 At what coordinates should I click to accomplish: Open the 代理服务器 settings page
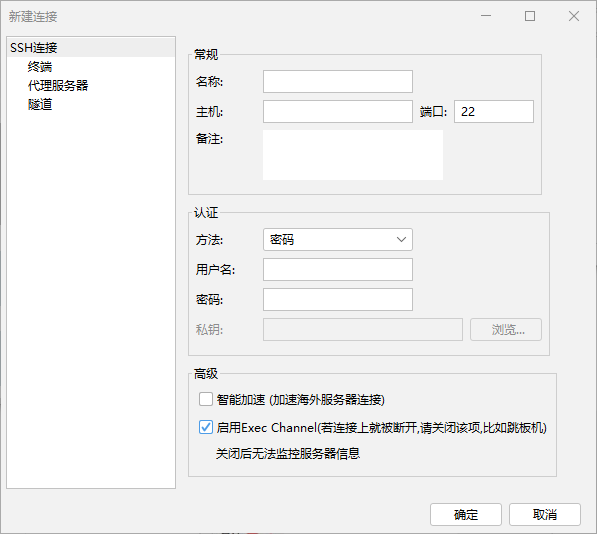[x=58, y=85]
